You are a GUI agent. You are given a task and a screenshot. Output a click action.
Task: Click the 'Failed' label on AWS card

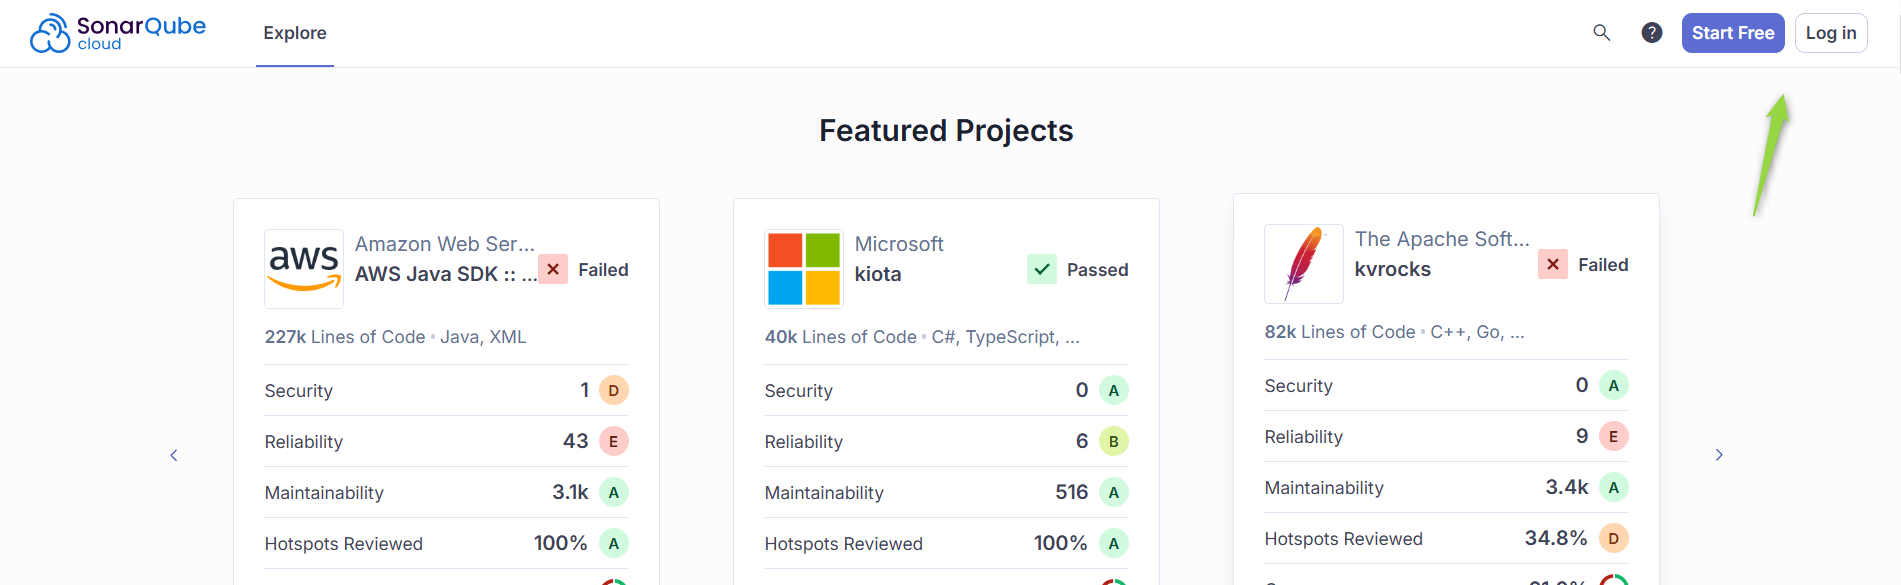click(x=603, y=270)
